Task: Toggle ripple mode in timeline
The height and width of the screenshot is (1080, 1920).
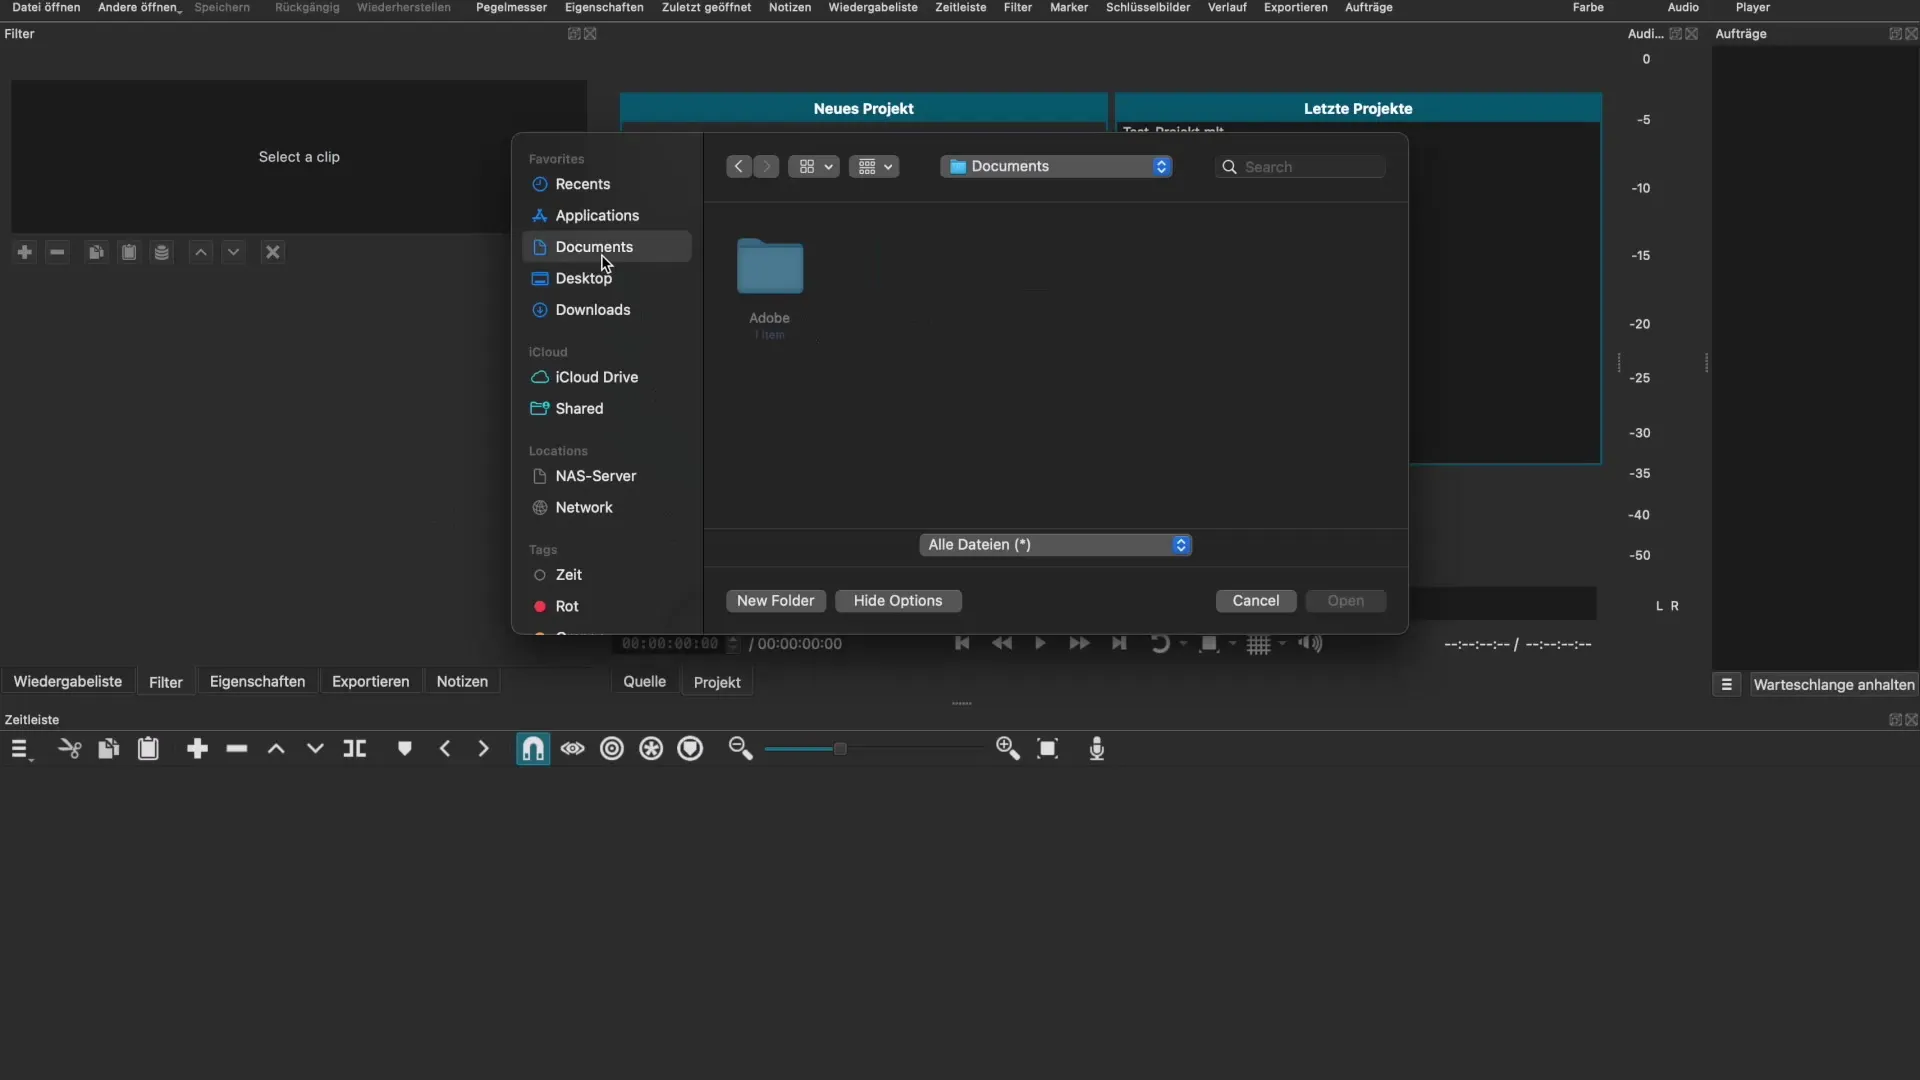Action: [x=612, y=749]
